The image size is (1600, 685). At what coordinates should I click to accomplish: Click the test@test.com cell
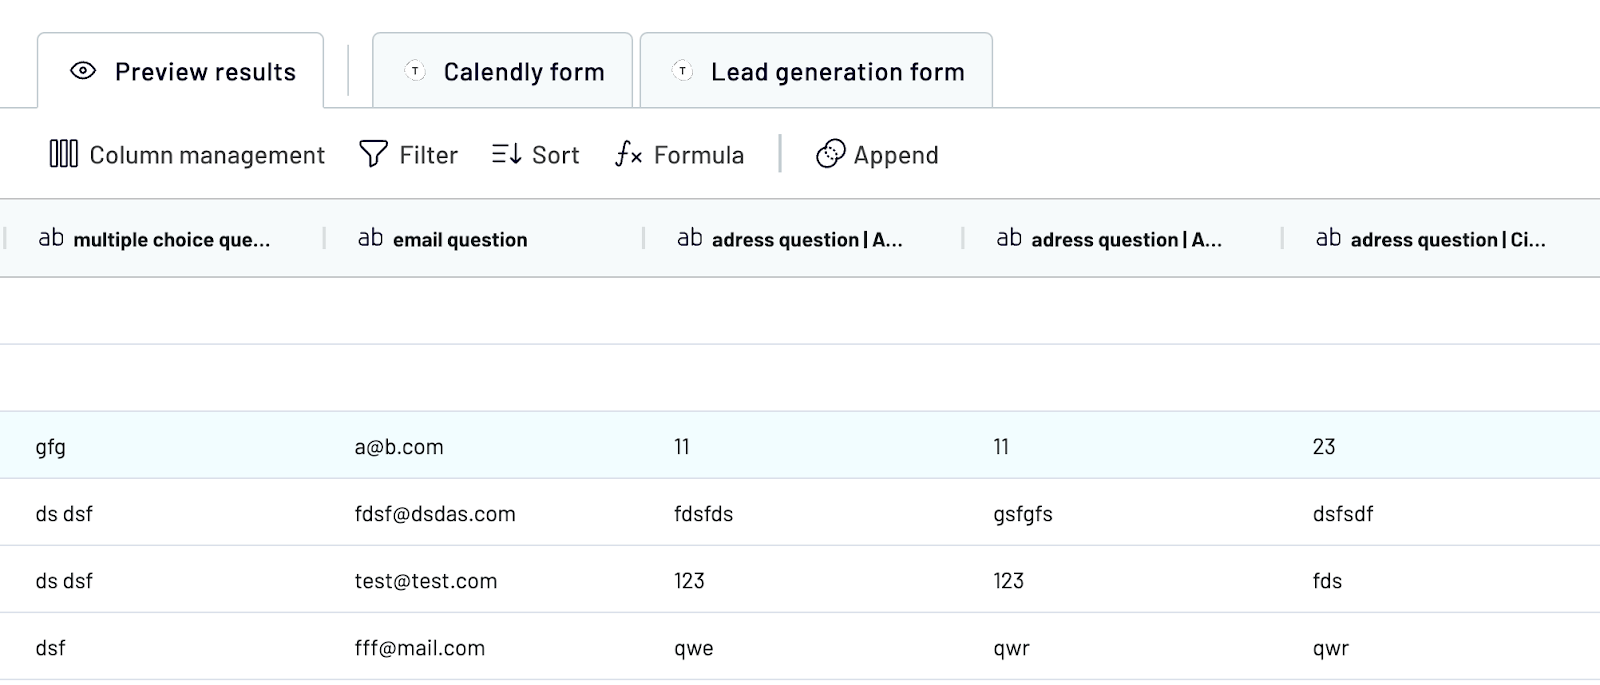click(426, 581)
